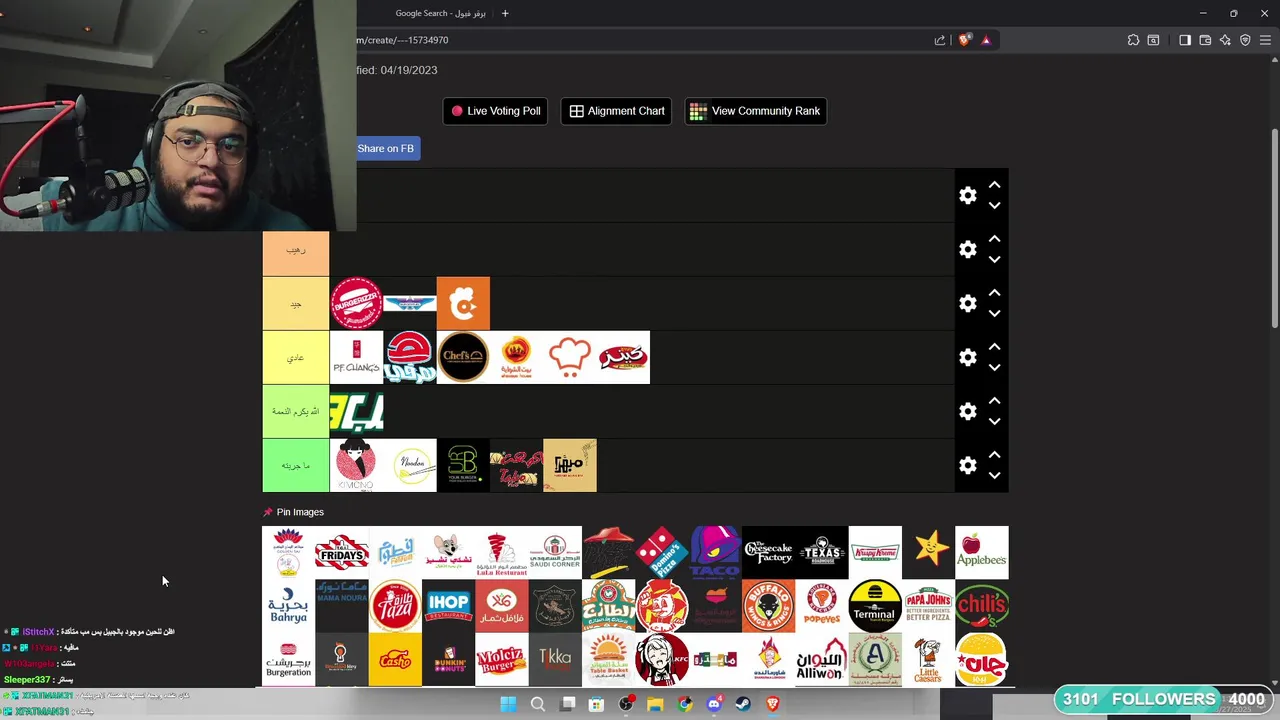
Task: Open the Windows Start menu
Action: click(508, 704)
